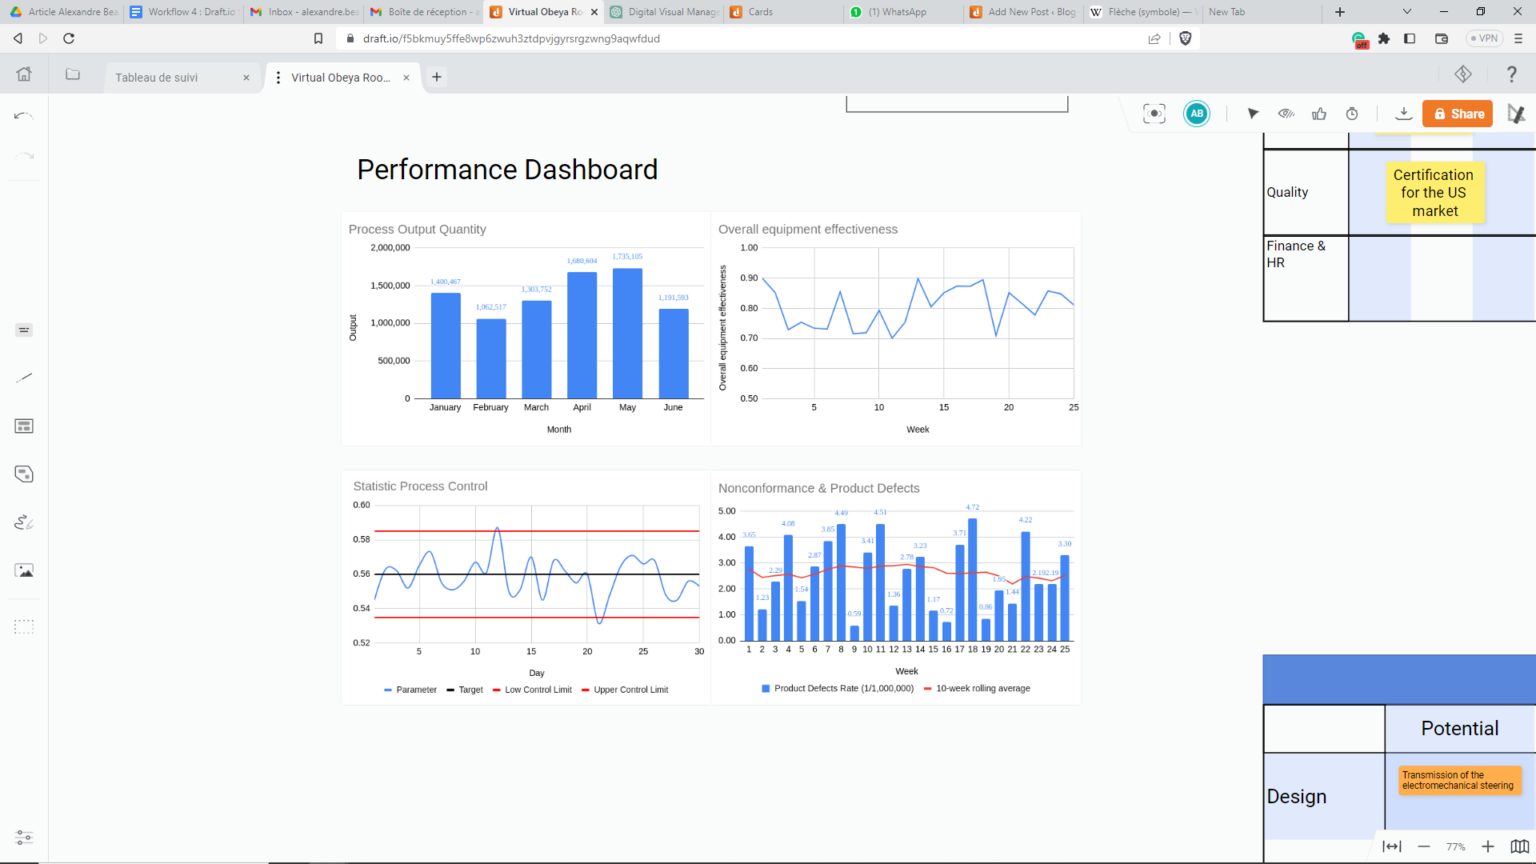Select the Redo arrow tool
The width and height of the screenshot is (1536, 864).
click(24, 155)
